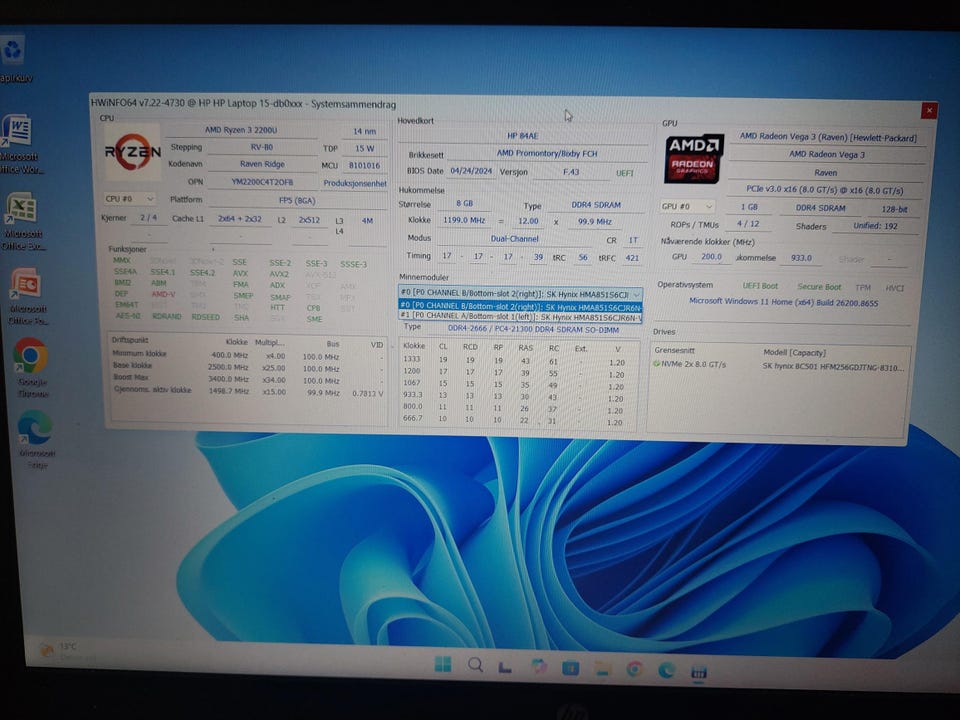
Task: Choose module #1 CHANNEL A slot 1(left)
Action: [x=520, y=317]
